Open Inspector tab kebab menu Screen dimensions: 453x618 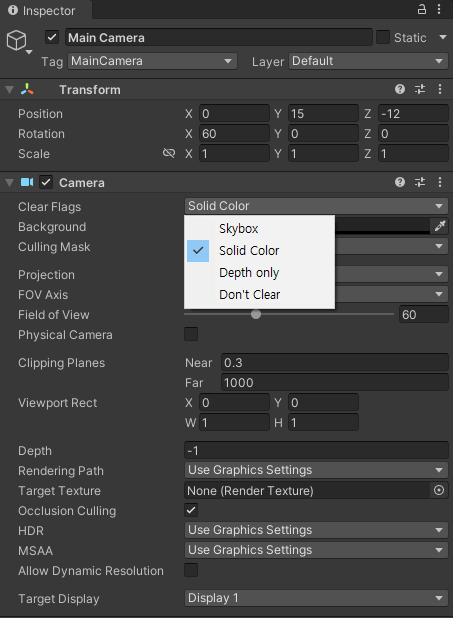439,9
